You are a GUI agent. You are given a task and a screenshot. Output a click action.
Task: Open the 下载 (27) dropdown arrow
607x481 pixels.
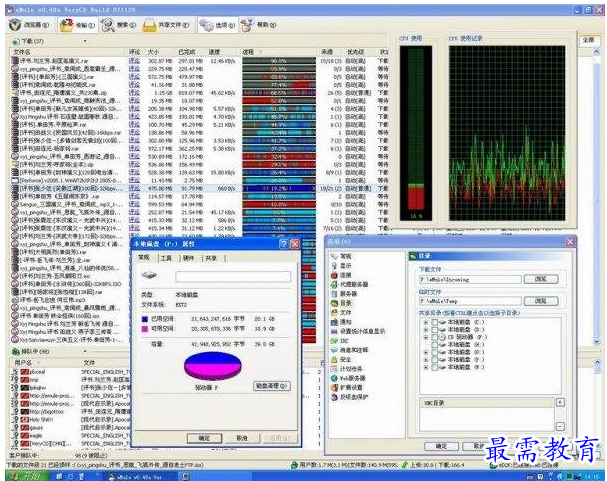pos(85,41)
